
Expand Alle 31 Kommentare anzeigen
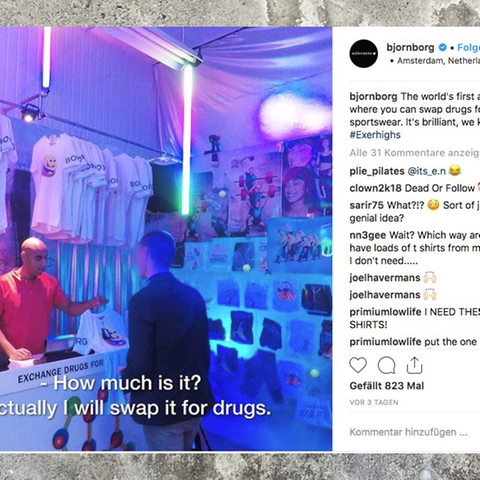(415, 153)
